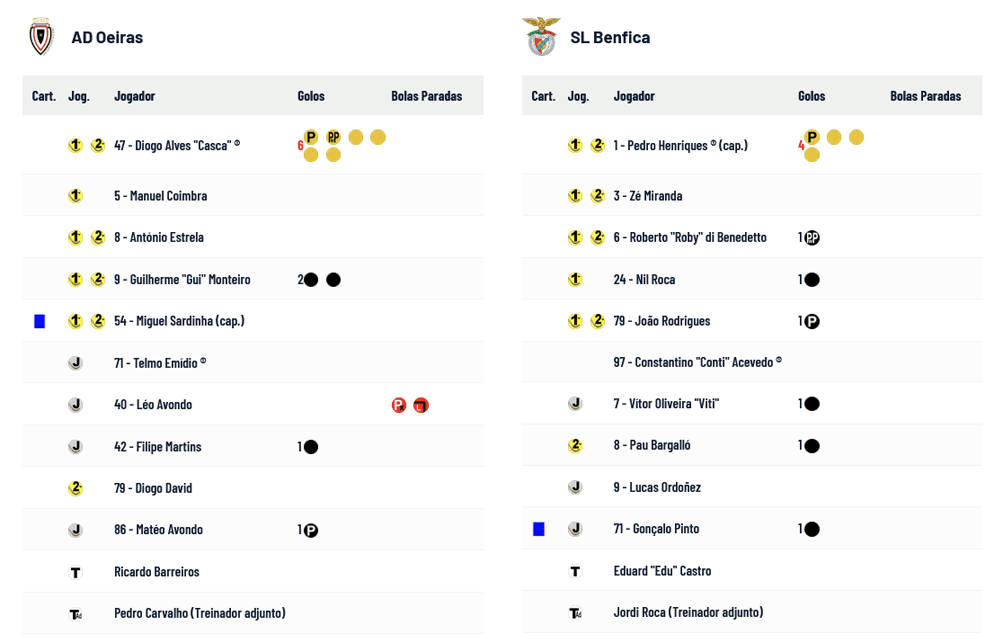Viewport: 1000px width, 639px height.
Task: Click Diogo David's second-half badge
Action: point(75,488)
